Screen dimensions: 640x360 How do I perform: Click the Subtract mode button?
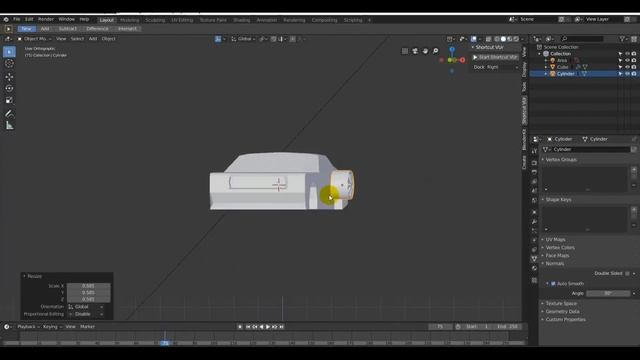[x=68, y=29]
